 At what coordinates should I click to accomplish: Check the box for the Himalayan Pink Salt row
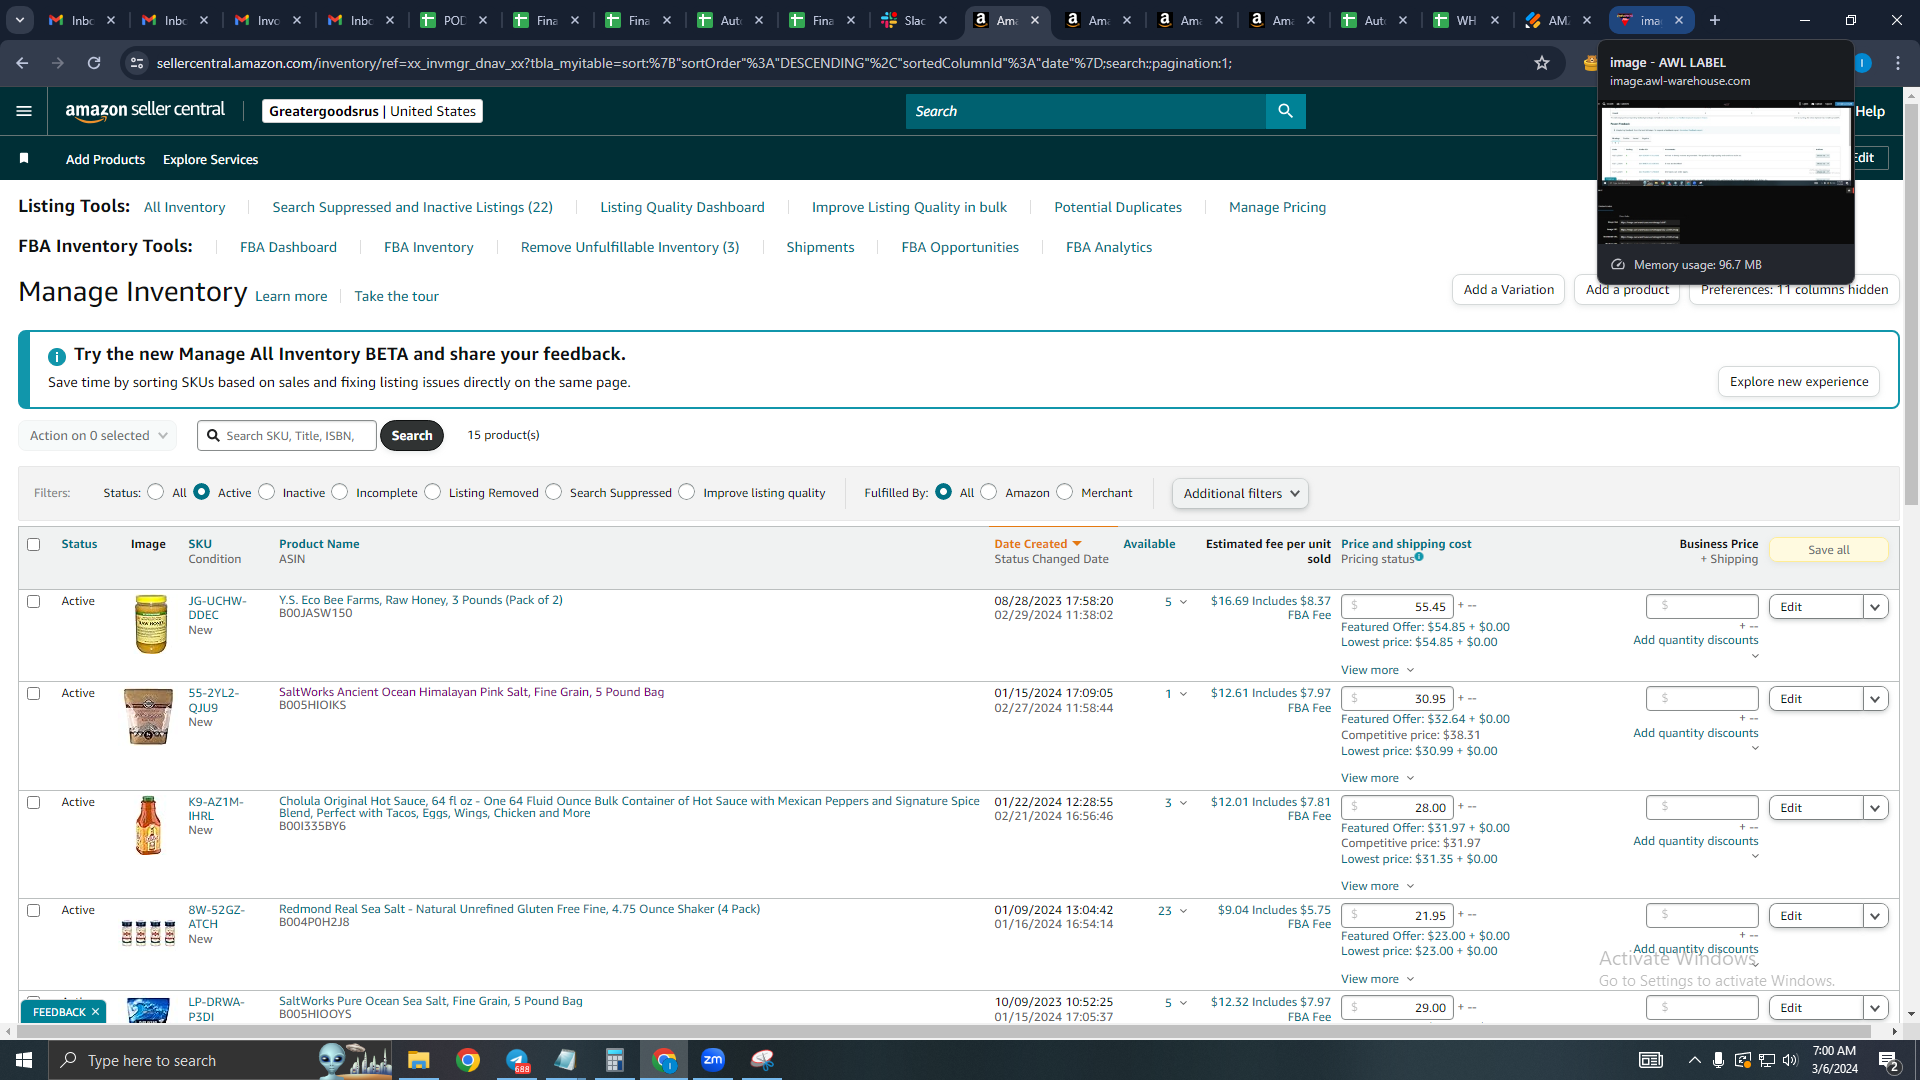tap(34, 693)
